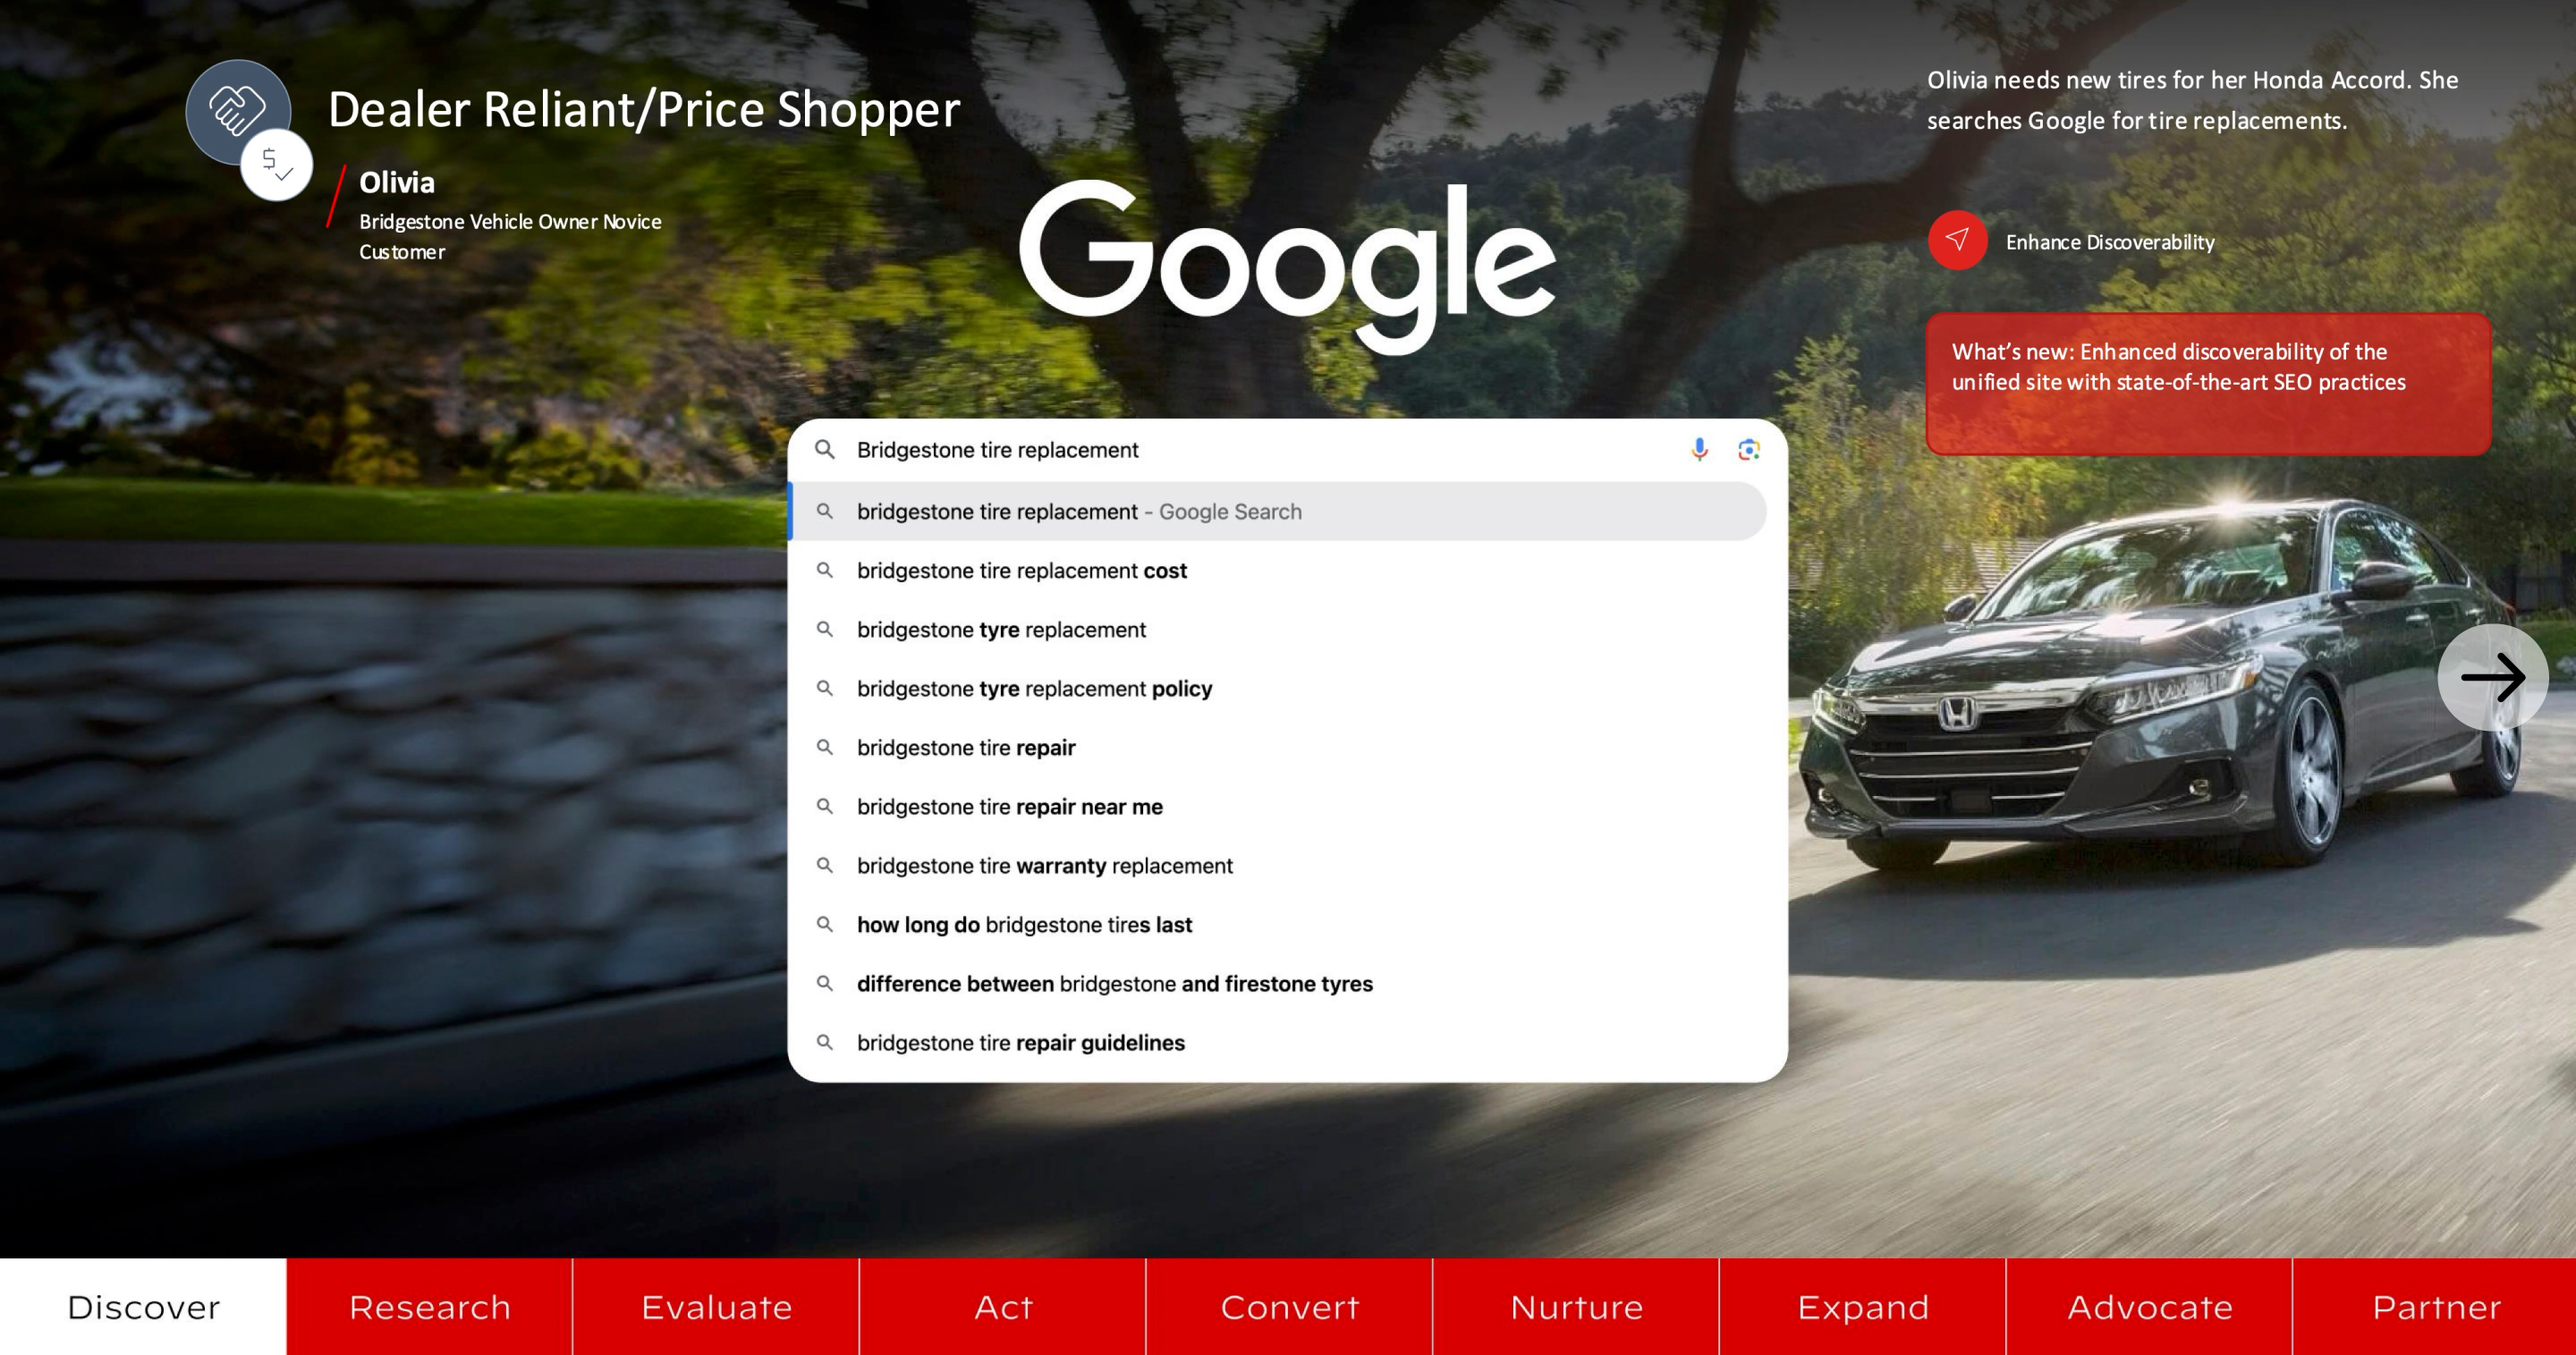This screenshot has width=2576, height=1355.
Task: Click the persona name 'Olivia'
Action: [397, 182]
